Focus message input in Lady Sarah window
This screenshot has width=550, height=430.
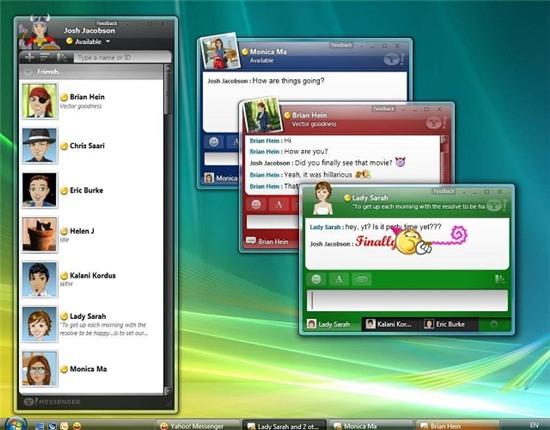407,301
